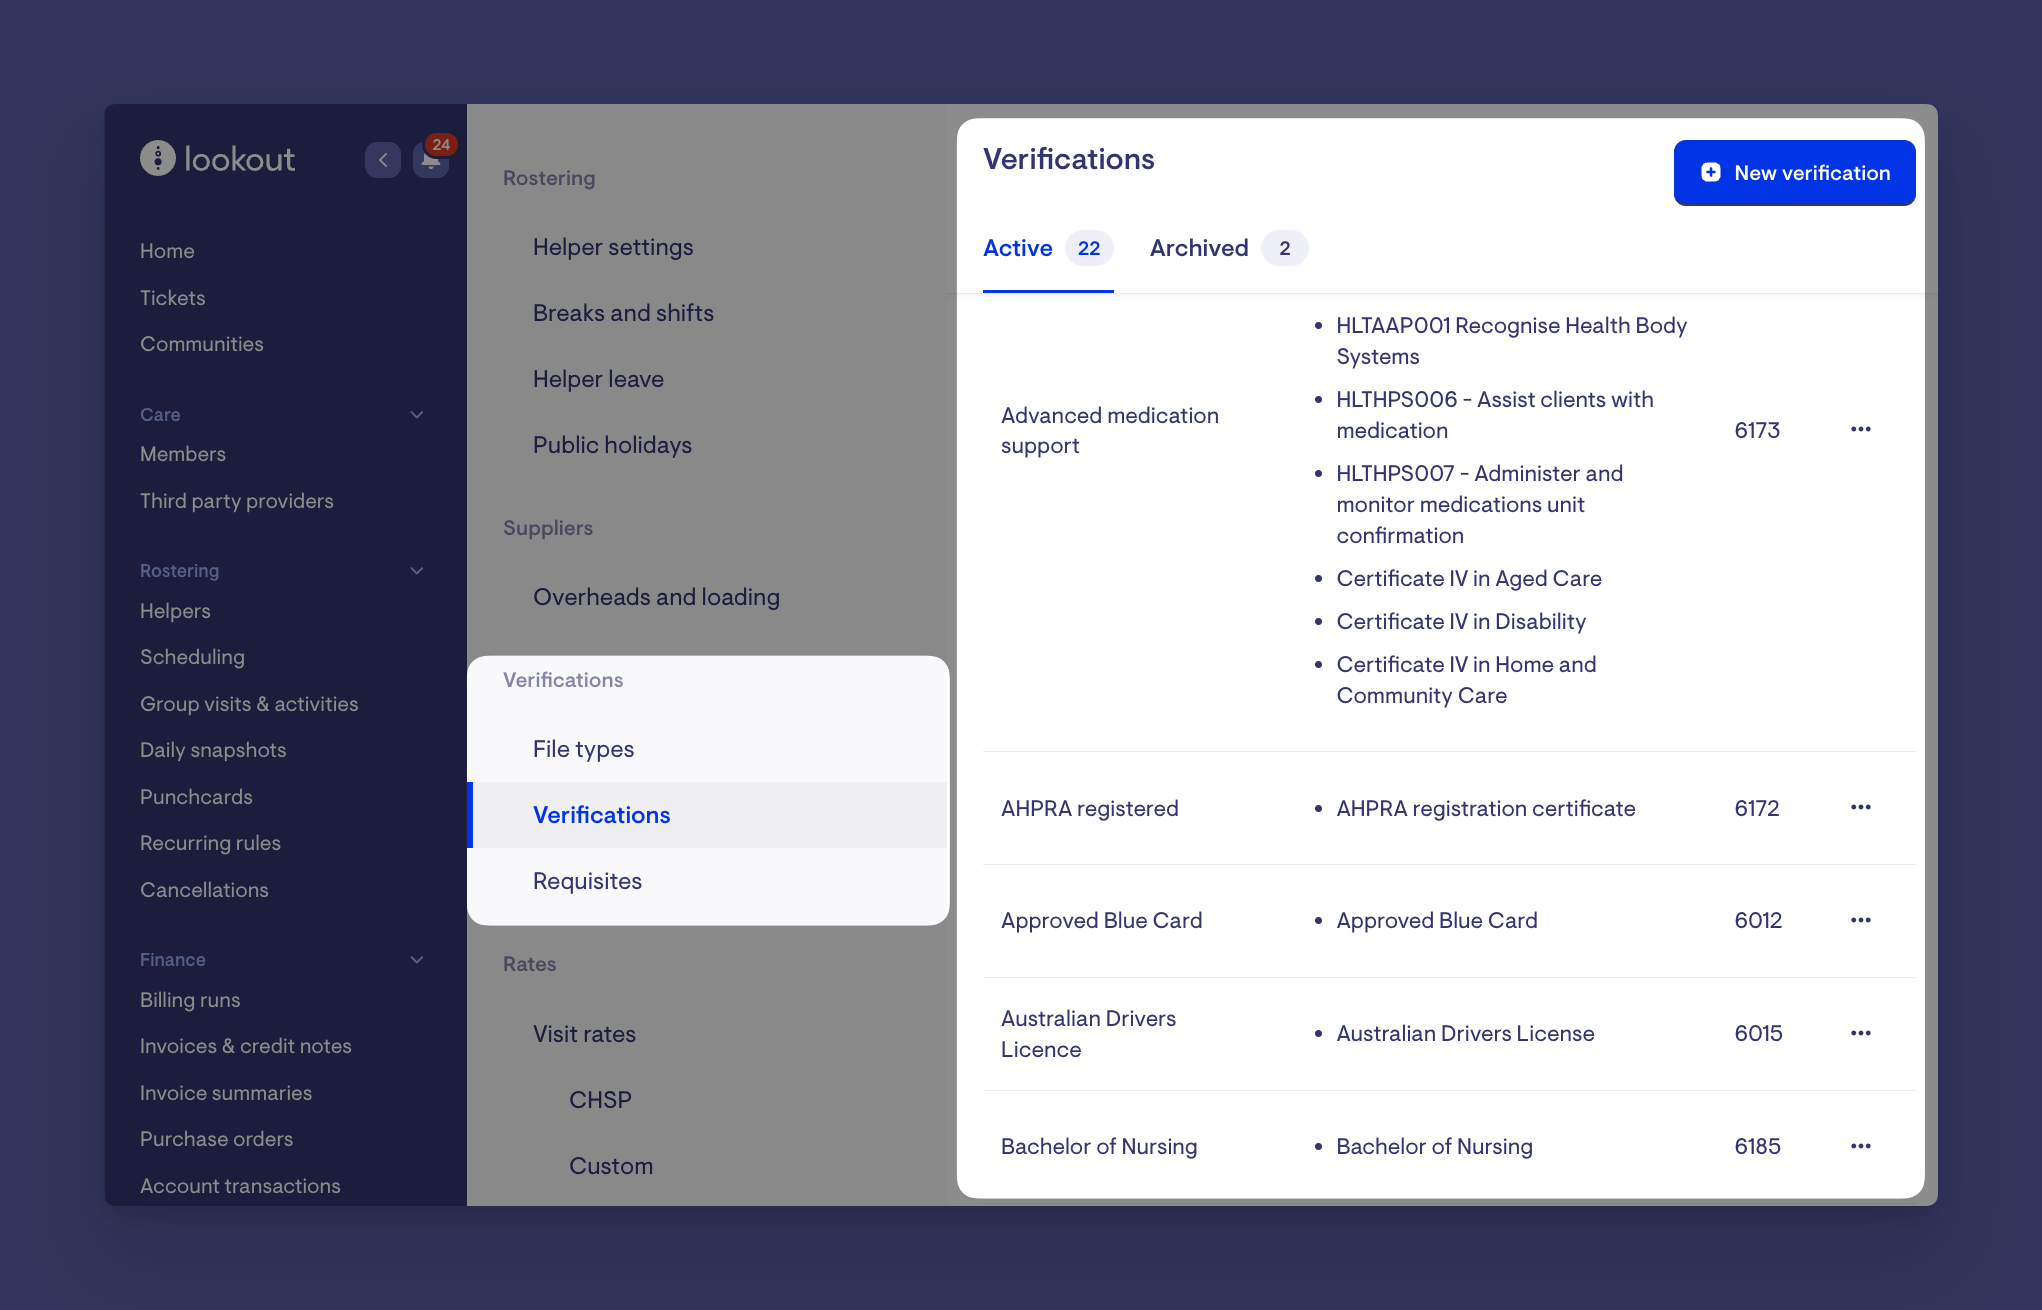This screenshot has width=2042, height=1310.
Task: Open Billing runs
Action: click(190, 1000)
